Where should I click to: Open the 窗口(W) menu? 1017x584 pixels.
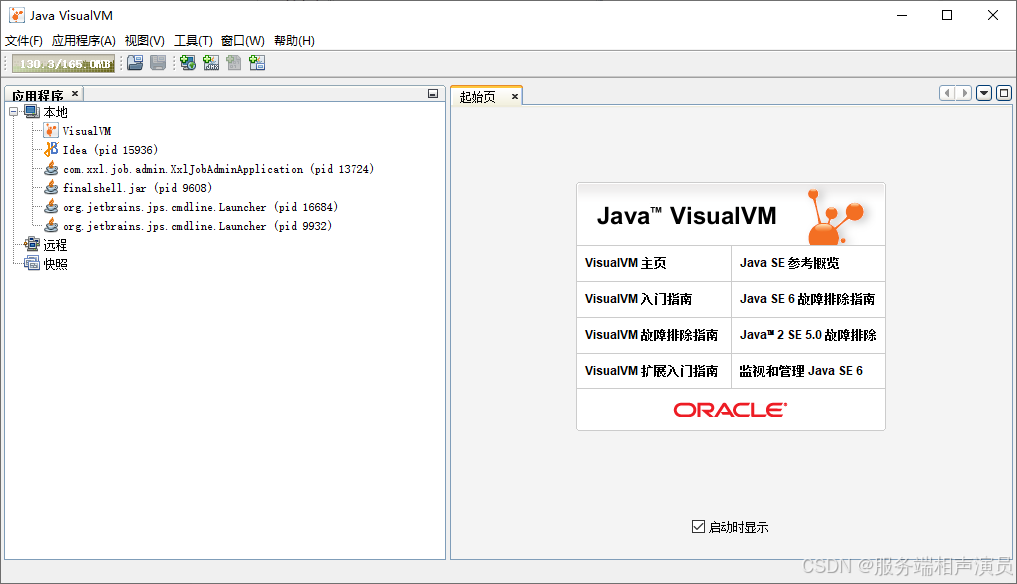click(x=243, y=41)
